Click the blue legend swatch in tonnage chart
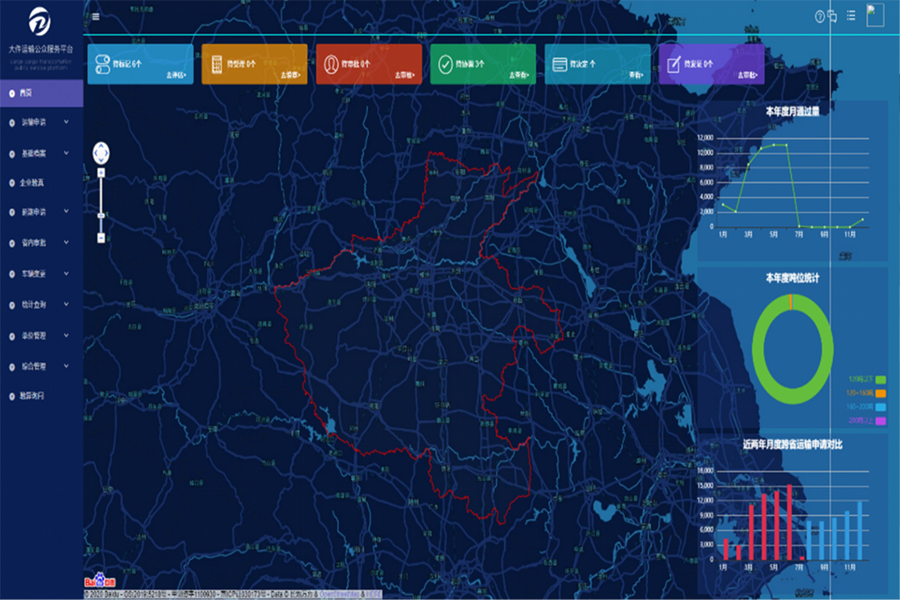The image size is (900, 600). pyautogui.click(x=880, y=407)
